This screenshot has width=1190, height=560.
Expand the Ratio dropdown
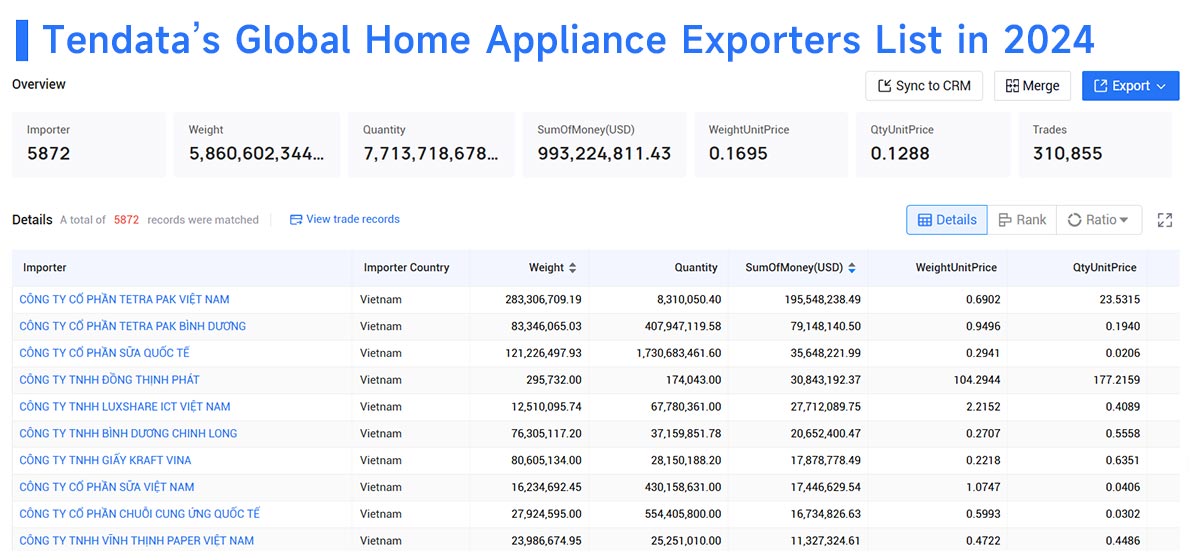(x=1098, y=220)
